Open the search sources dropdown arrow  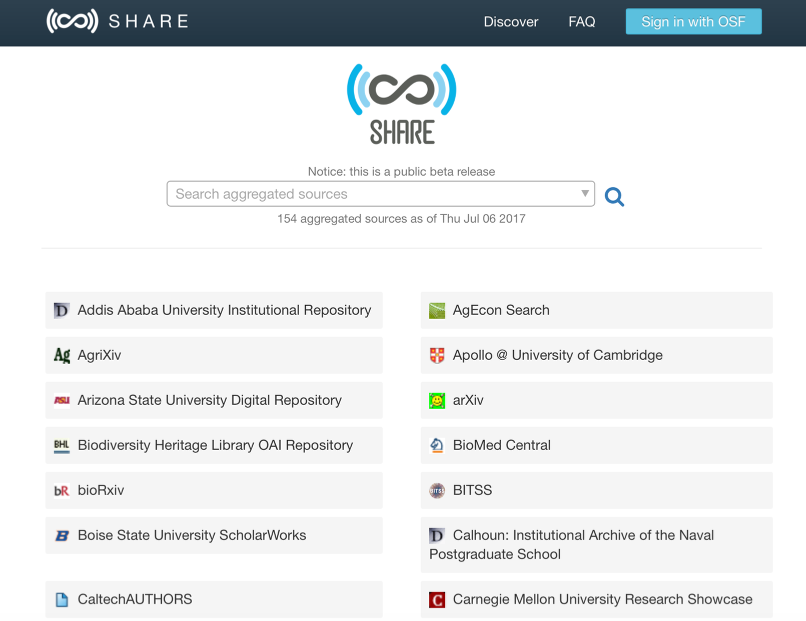click(584, 194)
